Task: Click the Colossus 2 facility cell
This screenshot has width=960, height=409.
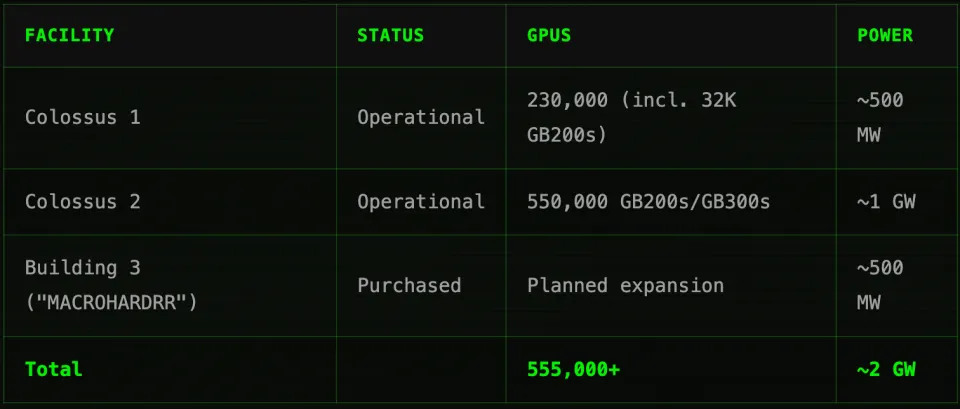Action: [x=83, y=201]
